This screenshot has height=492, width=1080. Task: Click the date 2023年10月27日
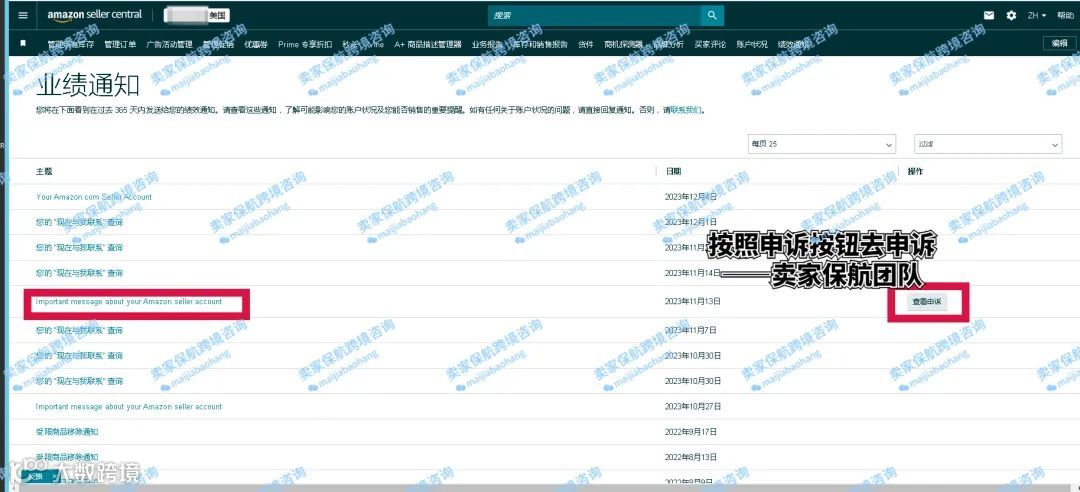coord(693,407)
